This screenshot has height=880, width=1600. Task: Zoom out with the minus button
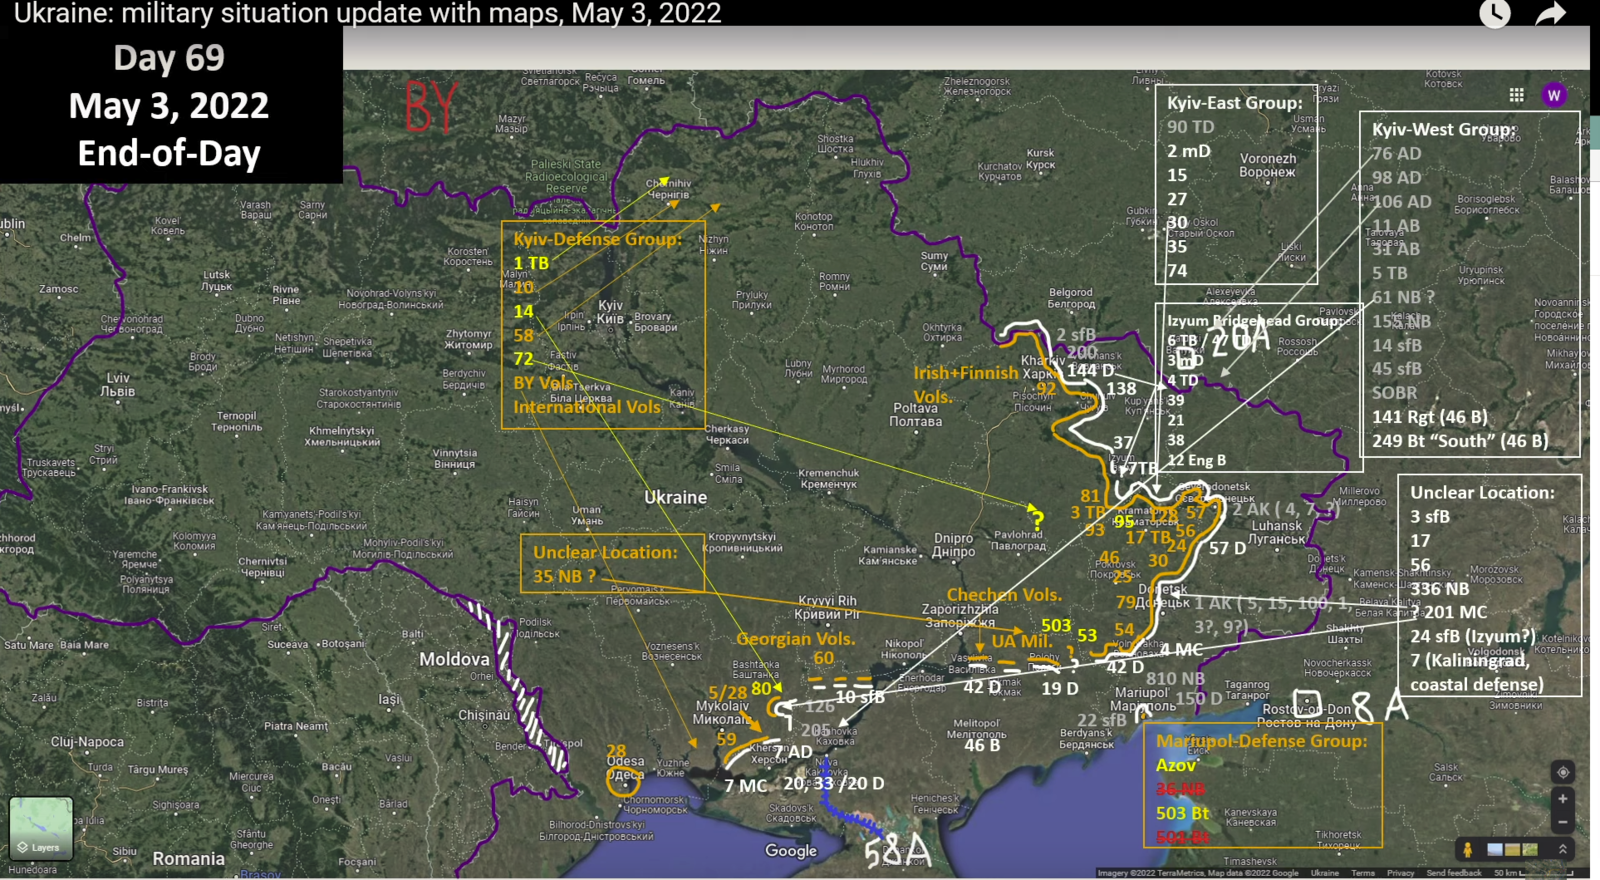[x=1562, y=821]
